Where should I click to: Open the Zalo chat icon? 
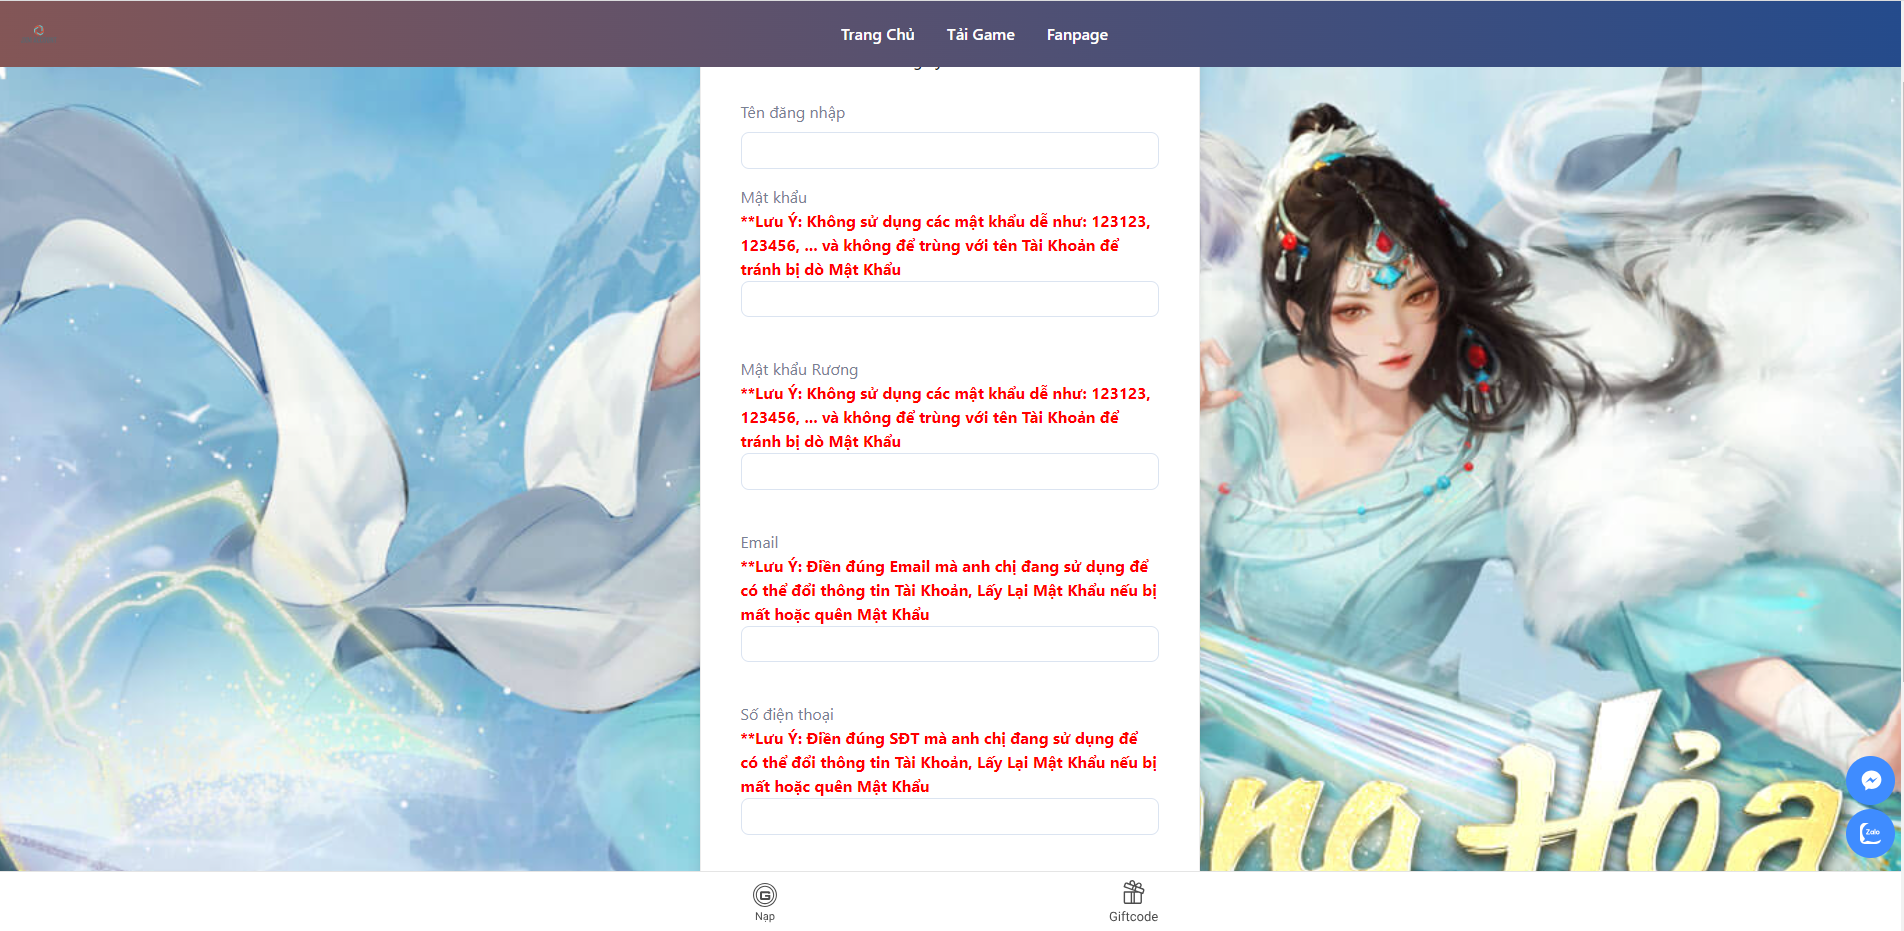click(x=1870, y=833)
